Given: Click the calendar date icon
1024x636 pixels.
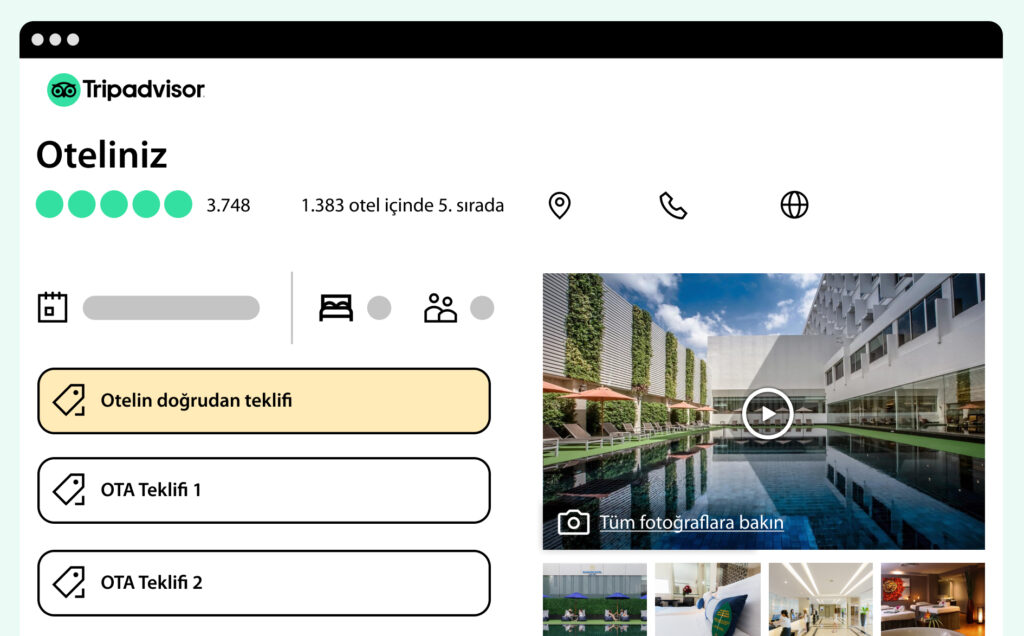Looking at the screenshot, I should pyautogui.click(x=52, y=307).
